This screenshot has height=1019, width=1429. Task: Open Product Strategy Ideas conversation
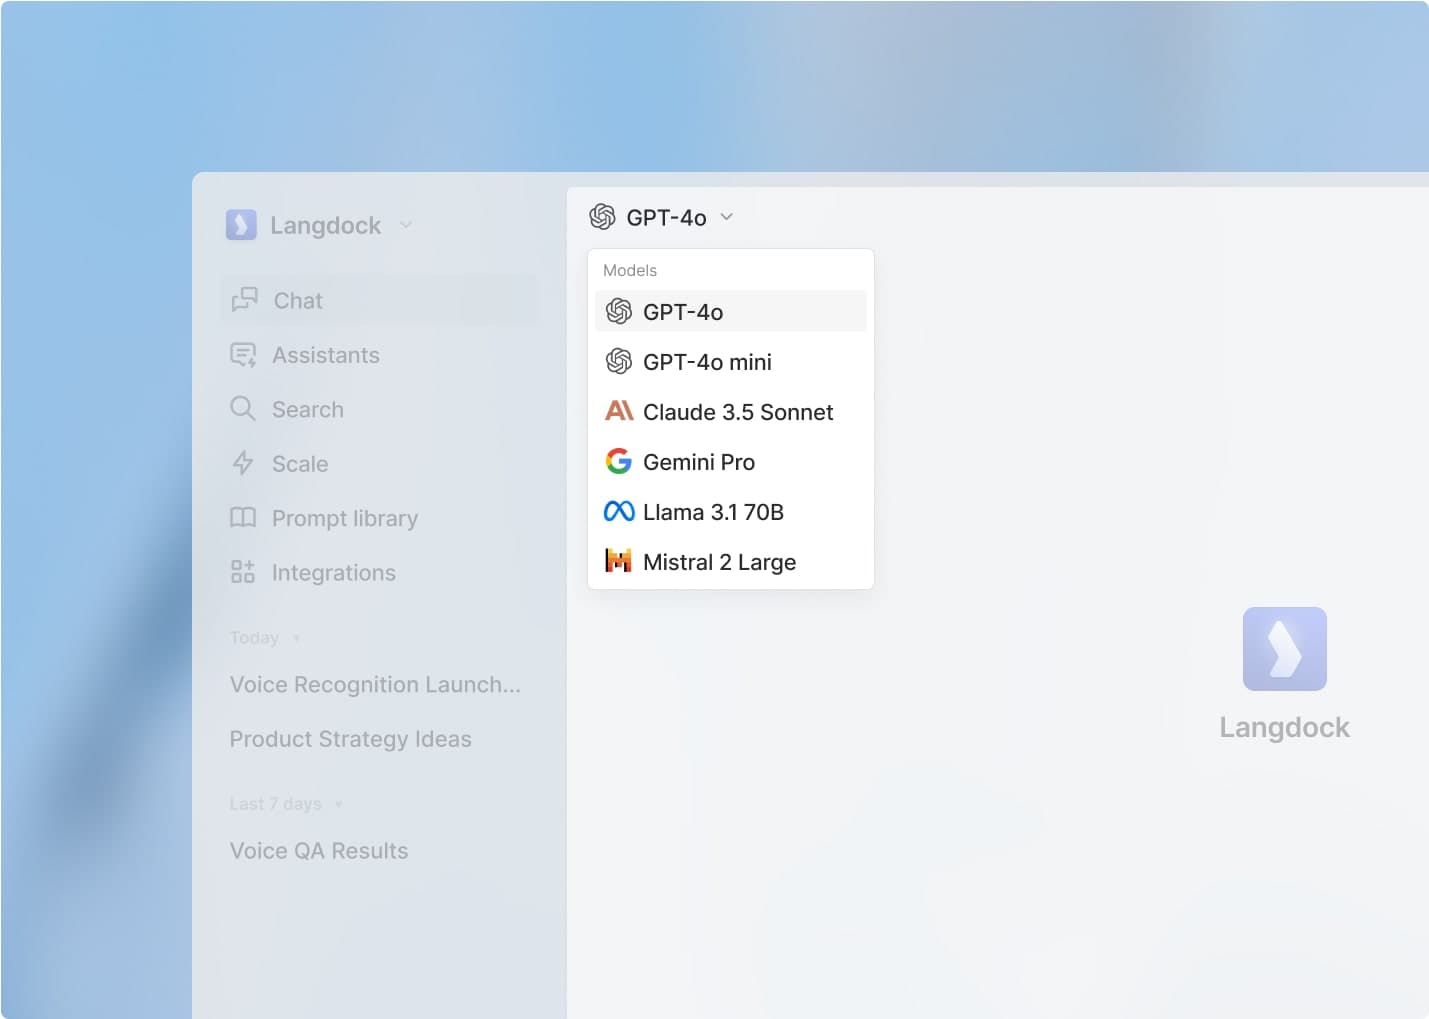coord(350,739)
